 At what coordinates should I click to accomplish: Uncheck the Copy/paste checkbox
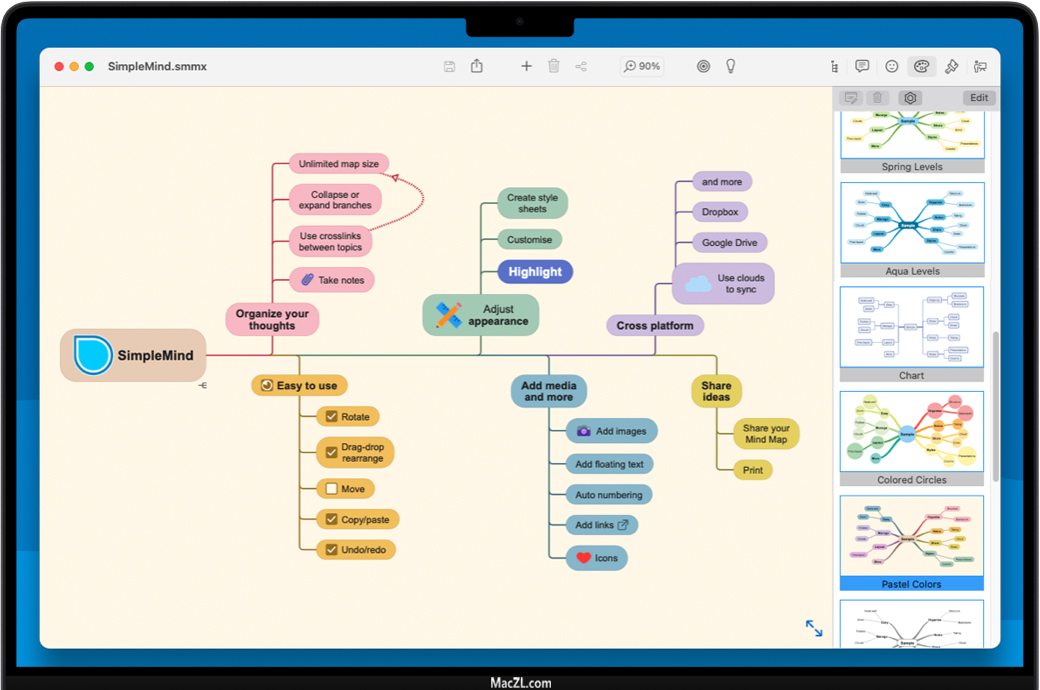pos(332,520)
